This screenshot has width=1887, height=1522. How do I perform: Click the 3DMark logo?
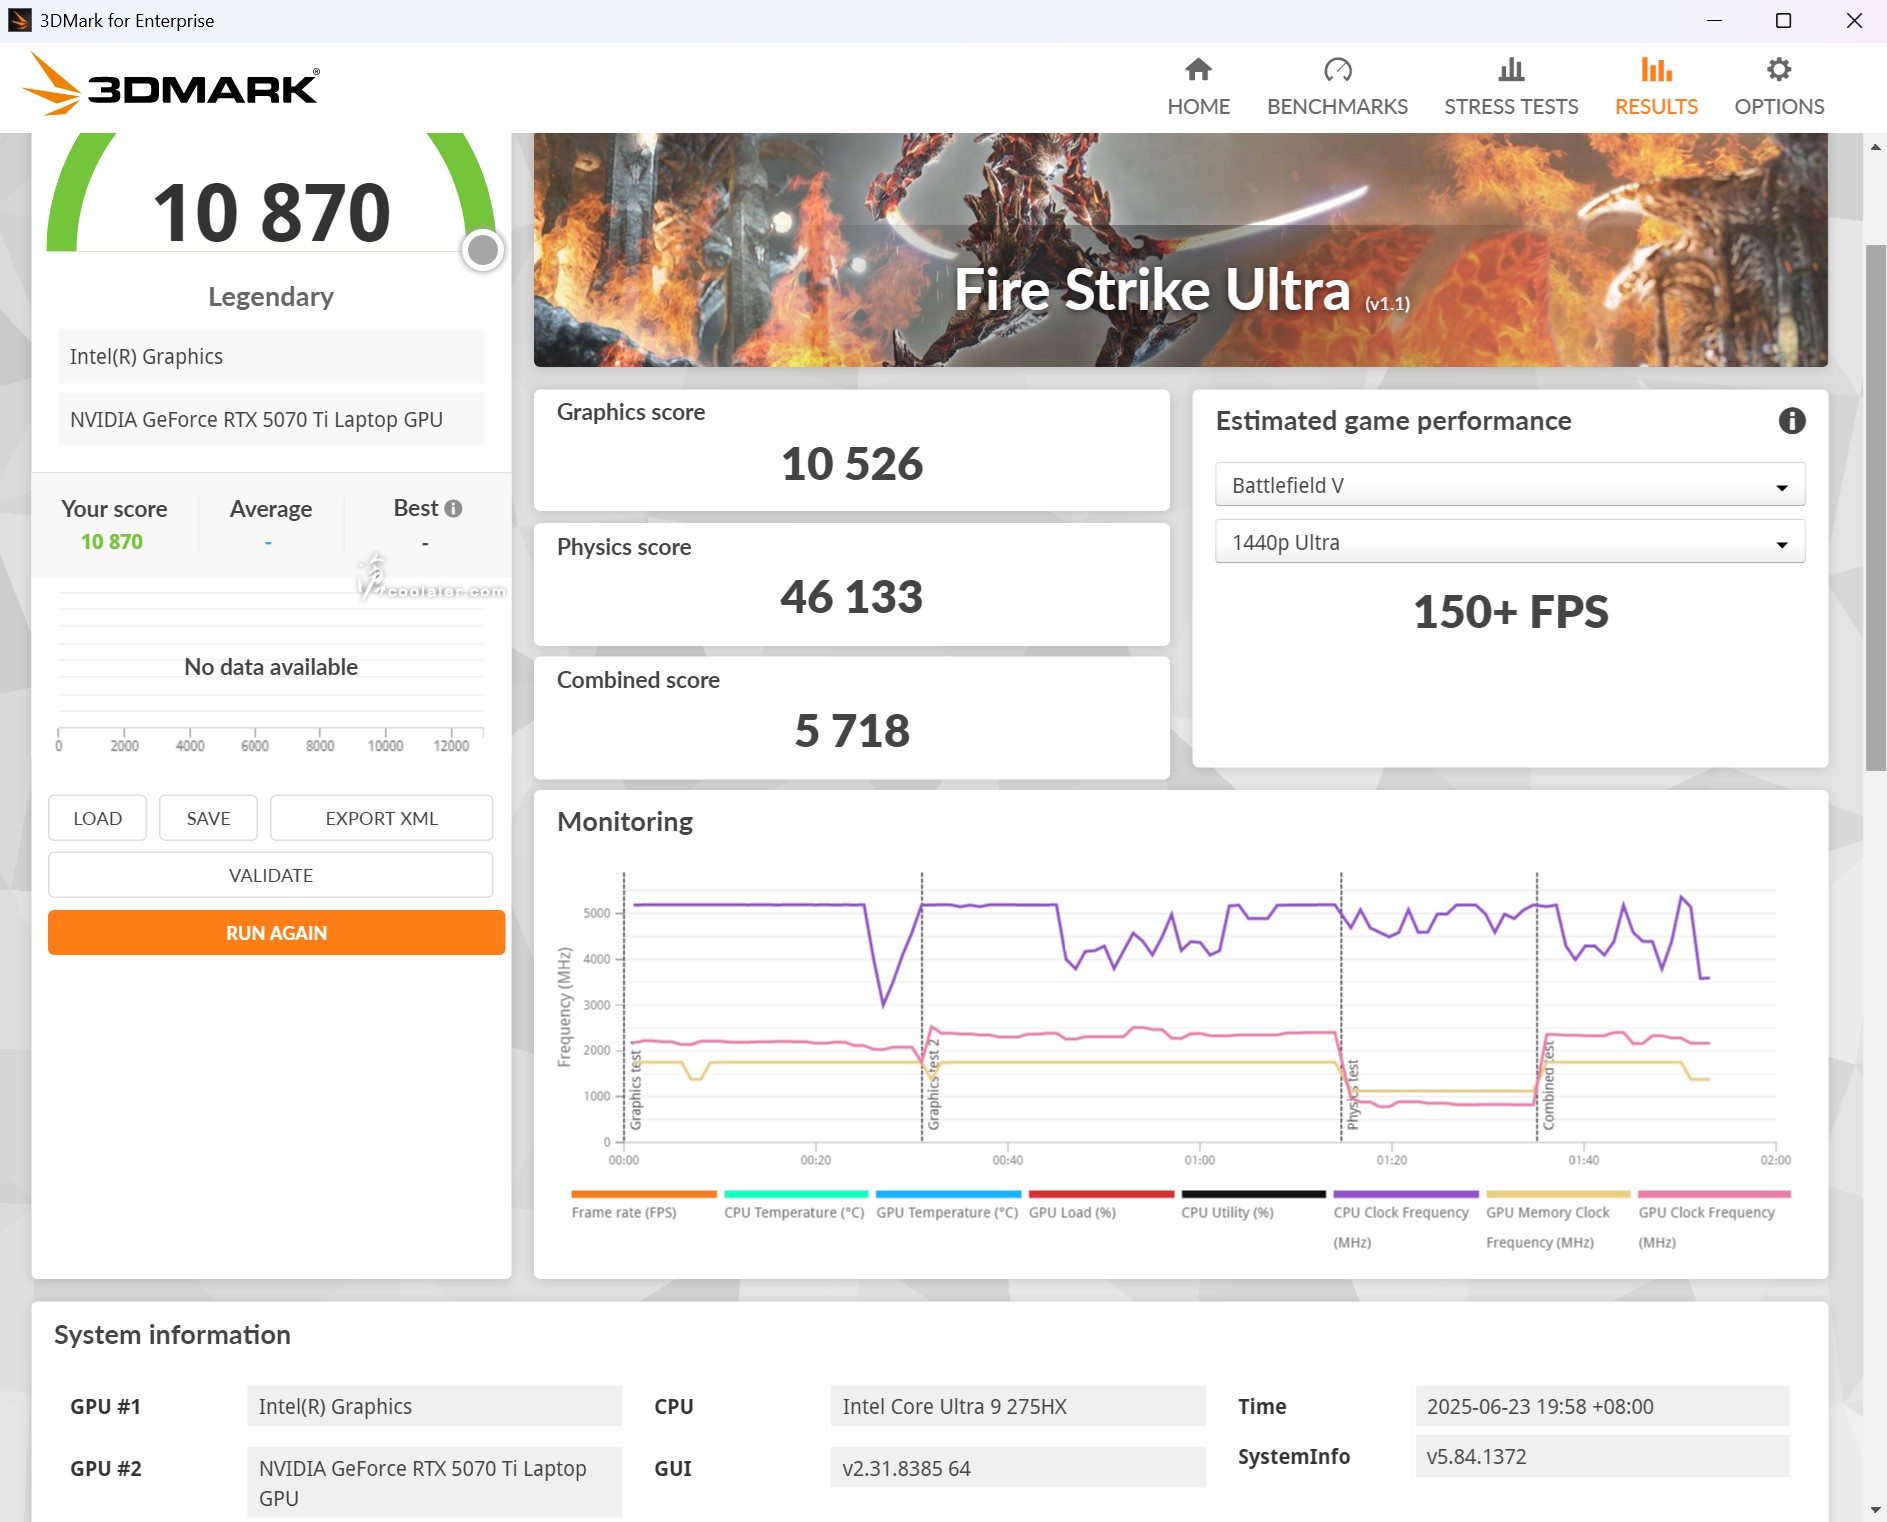click(171, 84)
